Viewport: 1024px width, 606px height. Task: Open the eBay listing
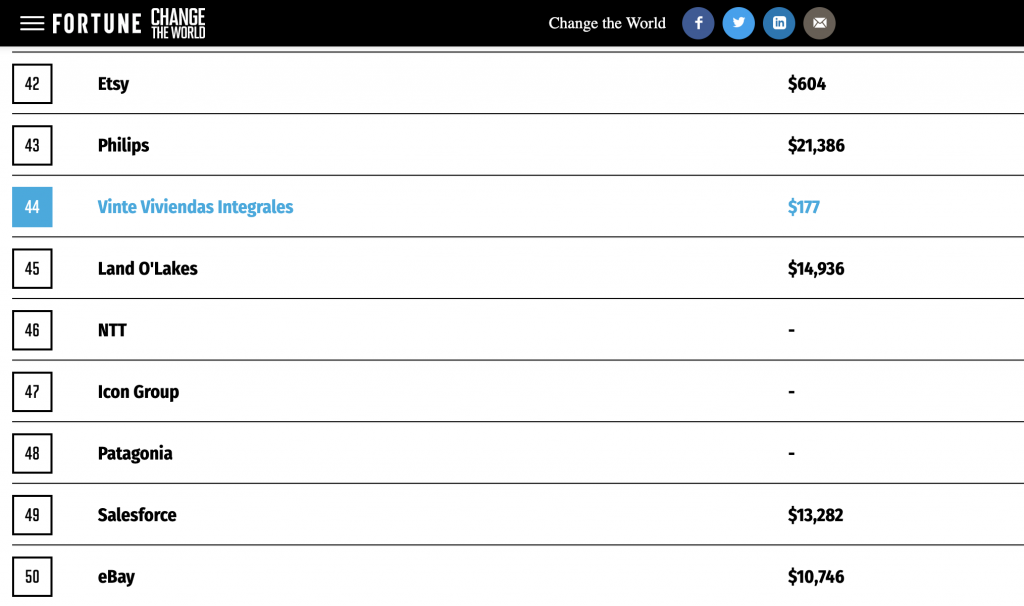click(116, 577)
